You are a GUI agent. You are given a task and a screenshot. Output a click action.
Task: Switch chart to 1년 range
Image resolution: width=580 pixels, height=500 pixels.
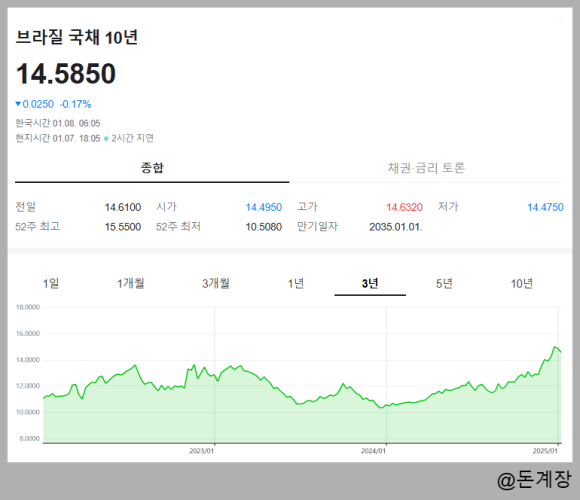[x=296, y=284]
